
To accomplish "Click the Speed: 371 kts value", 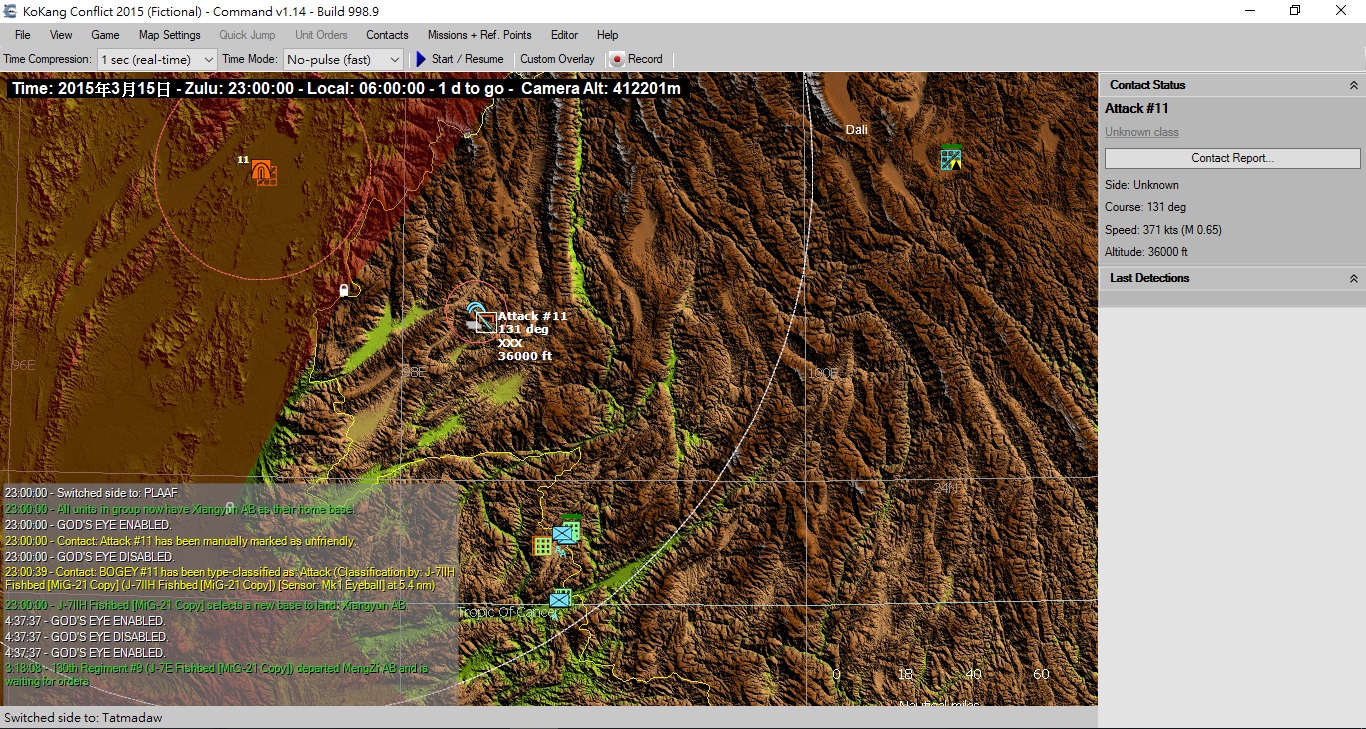I will pos(1163,230).
